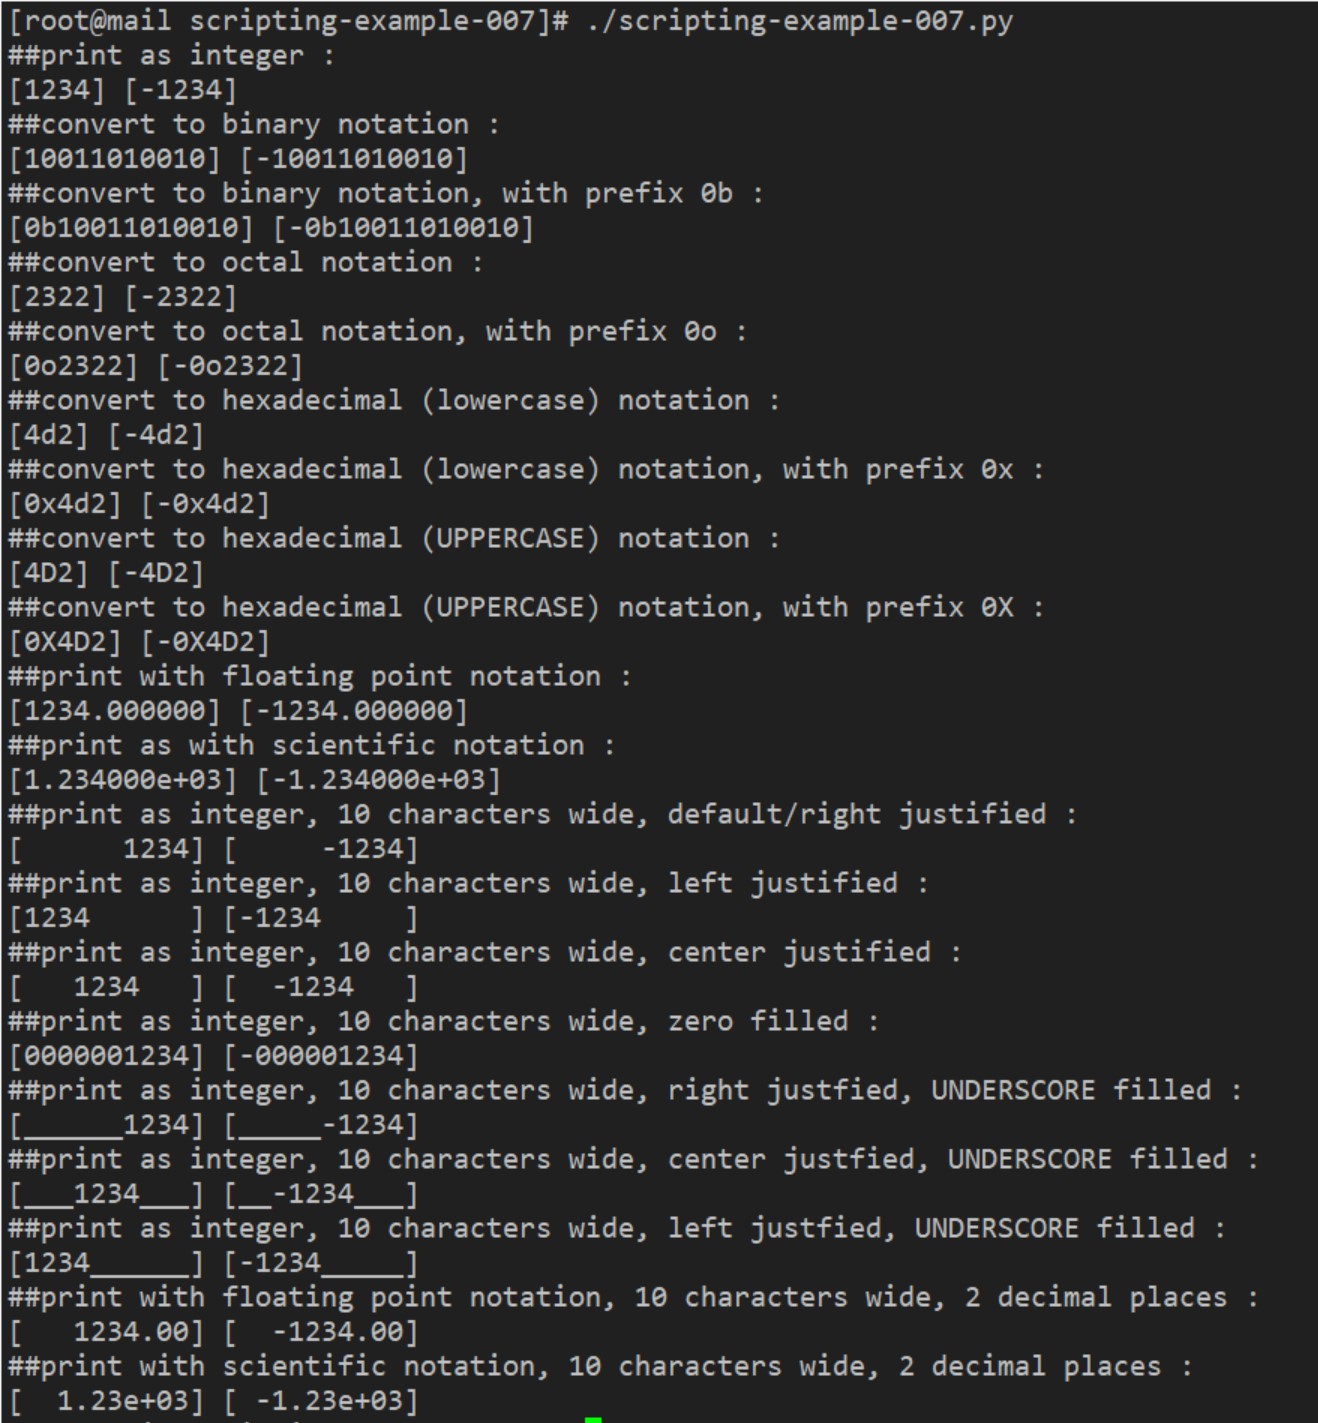Image resolution: width=1318 pixels, height=1423 pixels.
Task: Click the '##print with floating point notation :' line
Action: point(320,677)
